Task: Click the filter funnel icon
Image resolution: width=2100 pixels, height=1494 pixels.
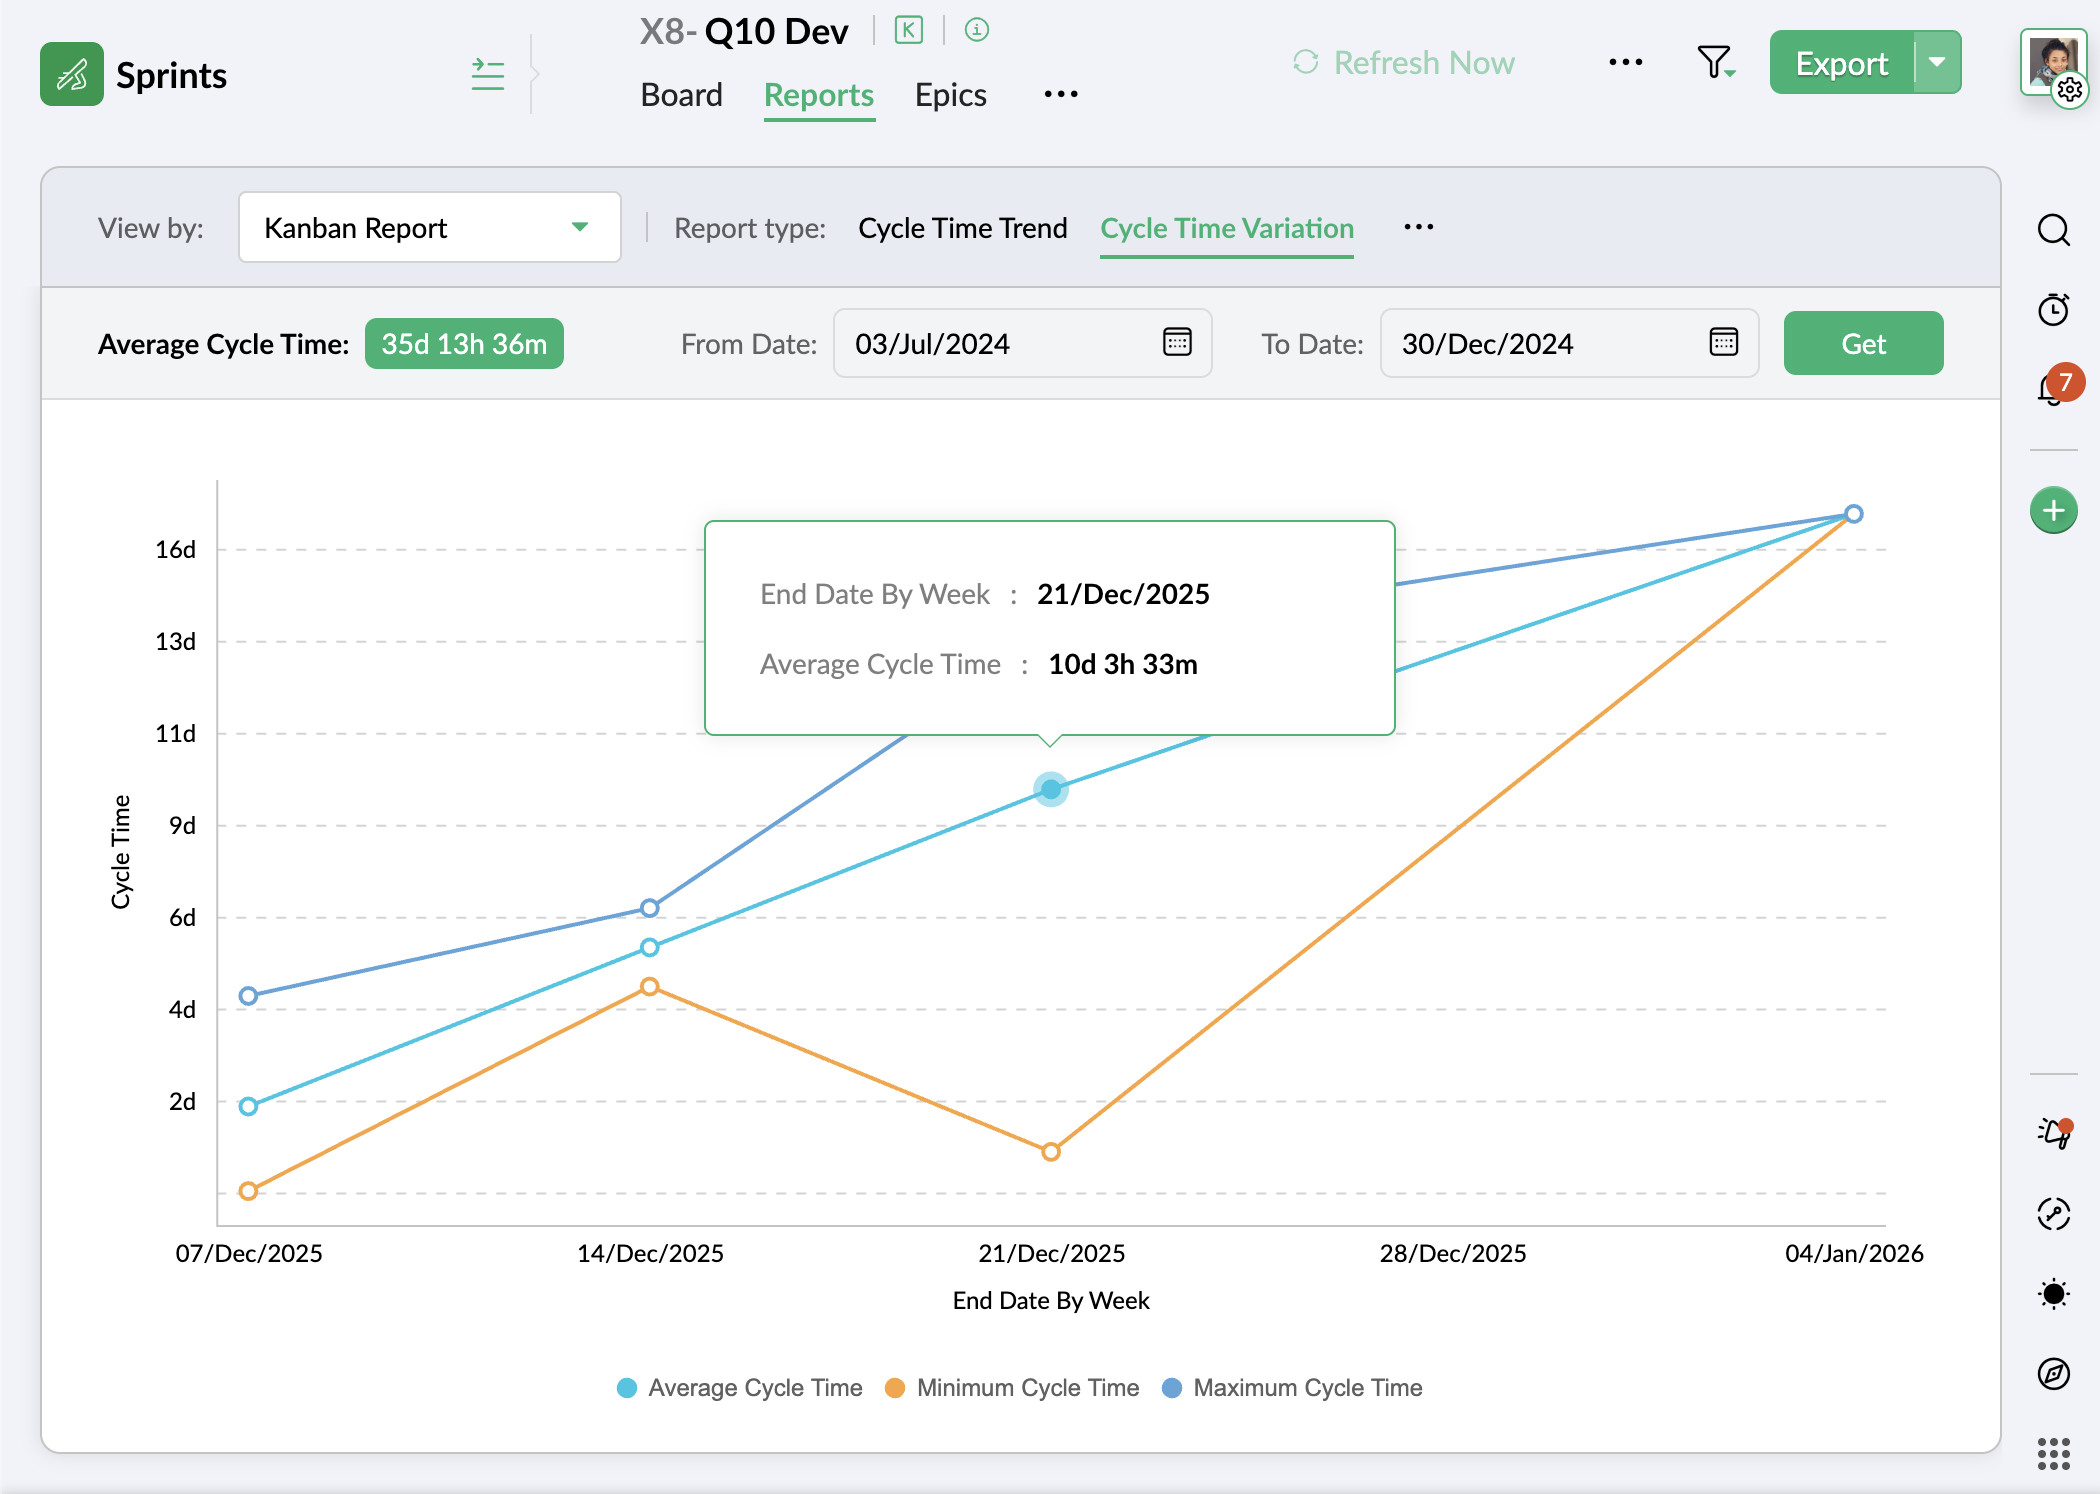Action: pyautogui.click(x=1714, y=63)
